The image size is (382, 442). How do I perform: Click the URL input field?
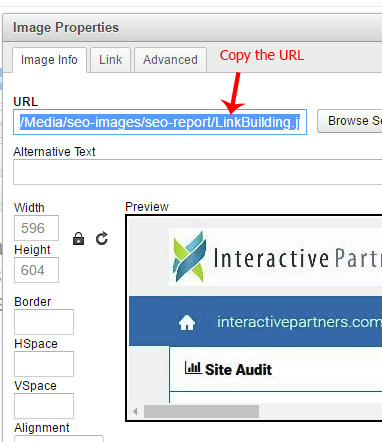pyautogui.click(x=160, y=122)
